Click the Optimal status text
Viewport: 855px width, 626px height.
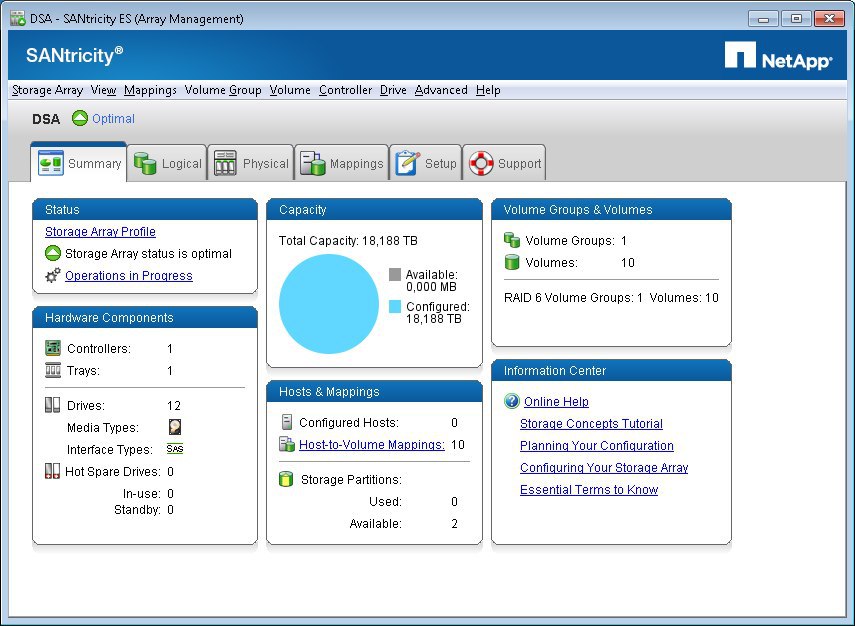pos(113,119)
